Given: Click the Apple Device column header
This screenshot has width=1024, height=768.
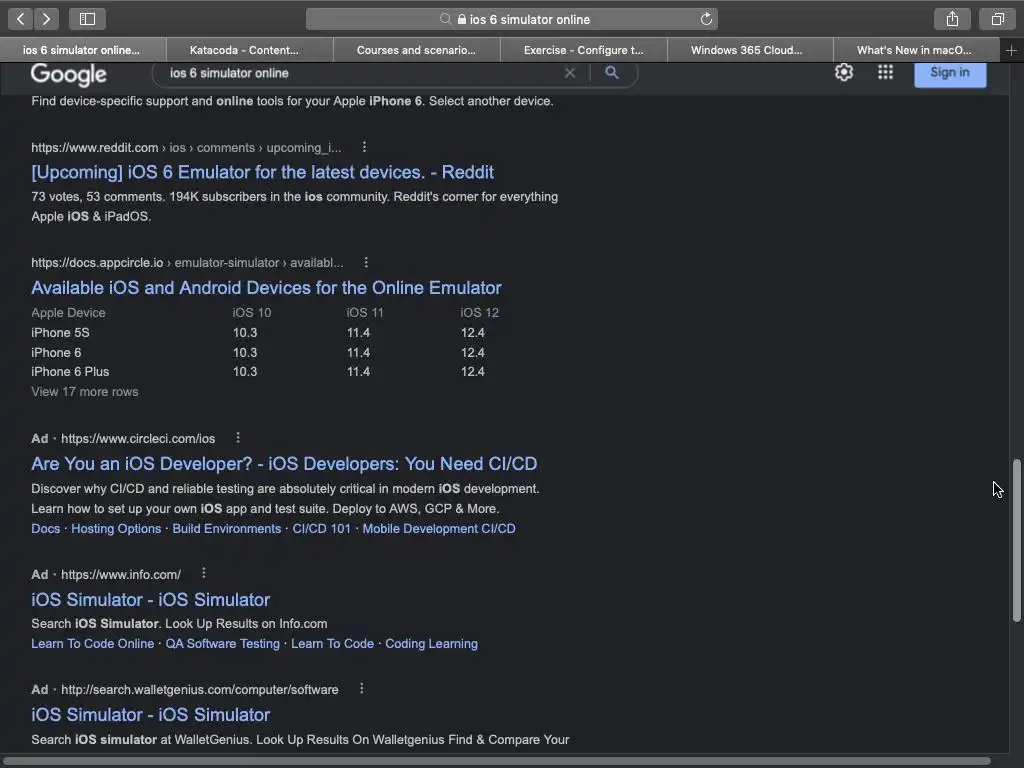Looking at the screenshot, I should (68, 313).
